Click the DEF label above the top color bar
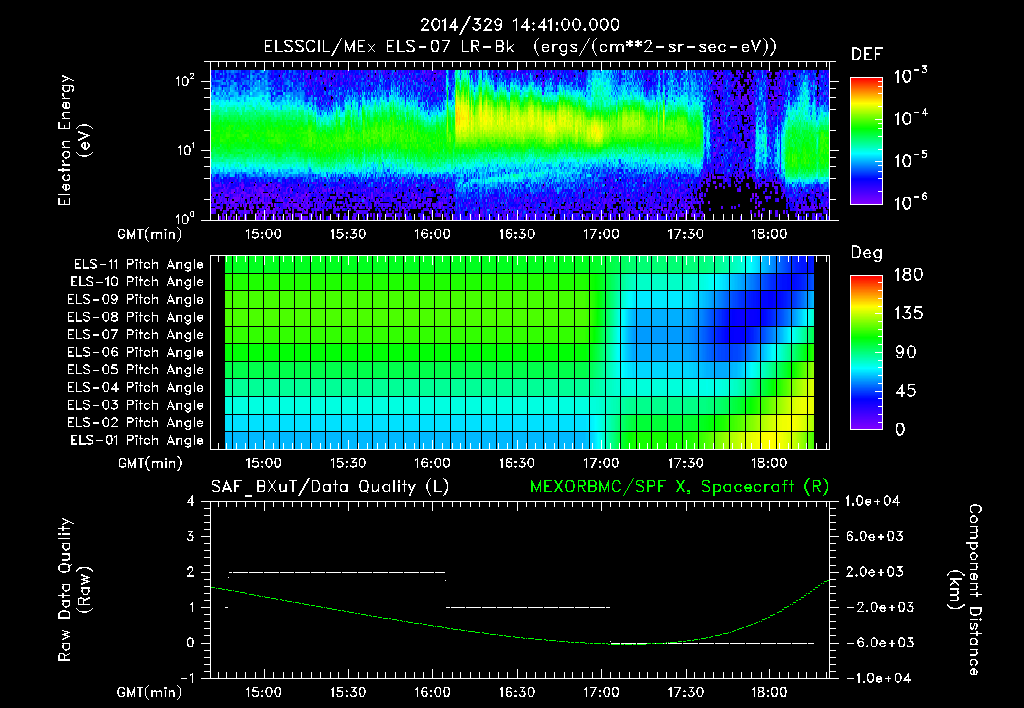The width and height of the screenshot is (1024, 708). click(867, 55)
